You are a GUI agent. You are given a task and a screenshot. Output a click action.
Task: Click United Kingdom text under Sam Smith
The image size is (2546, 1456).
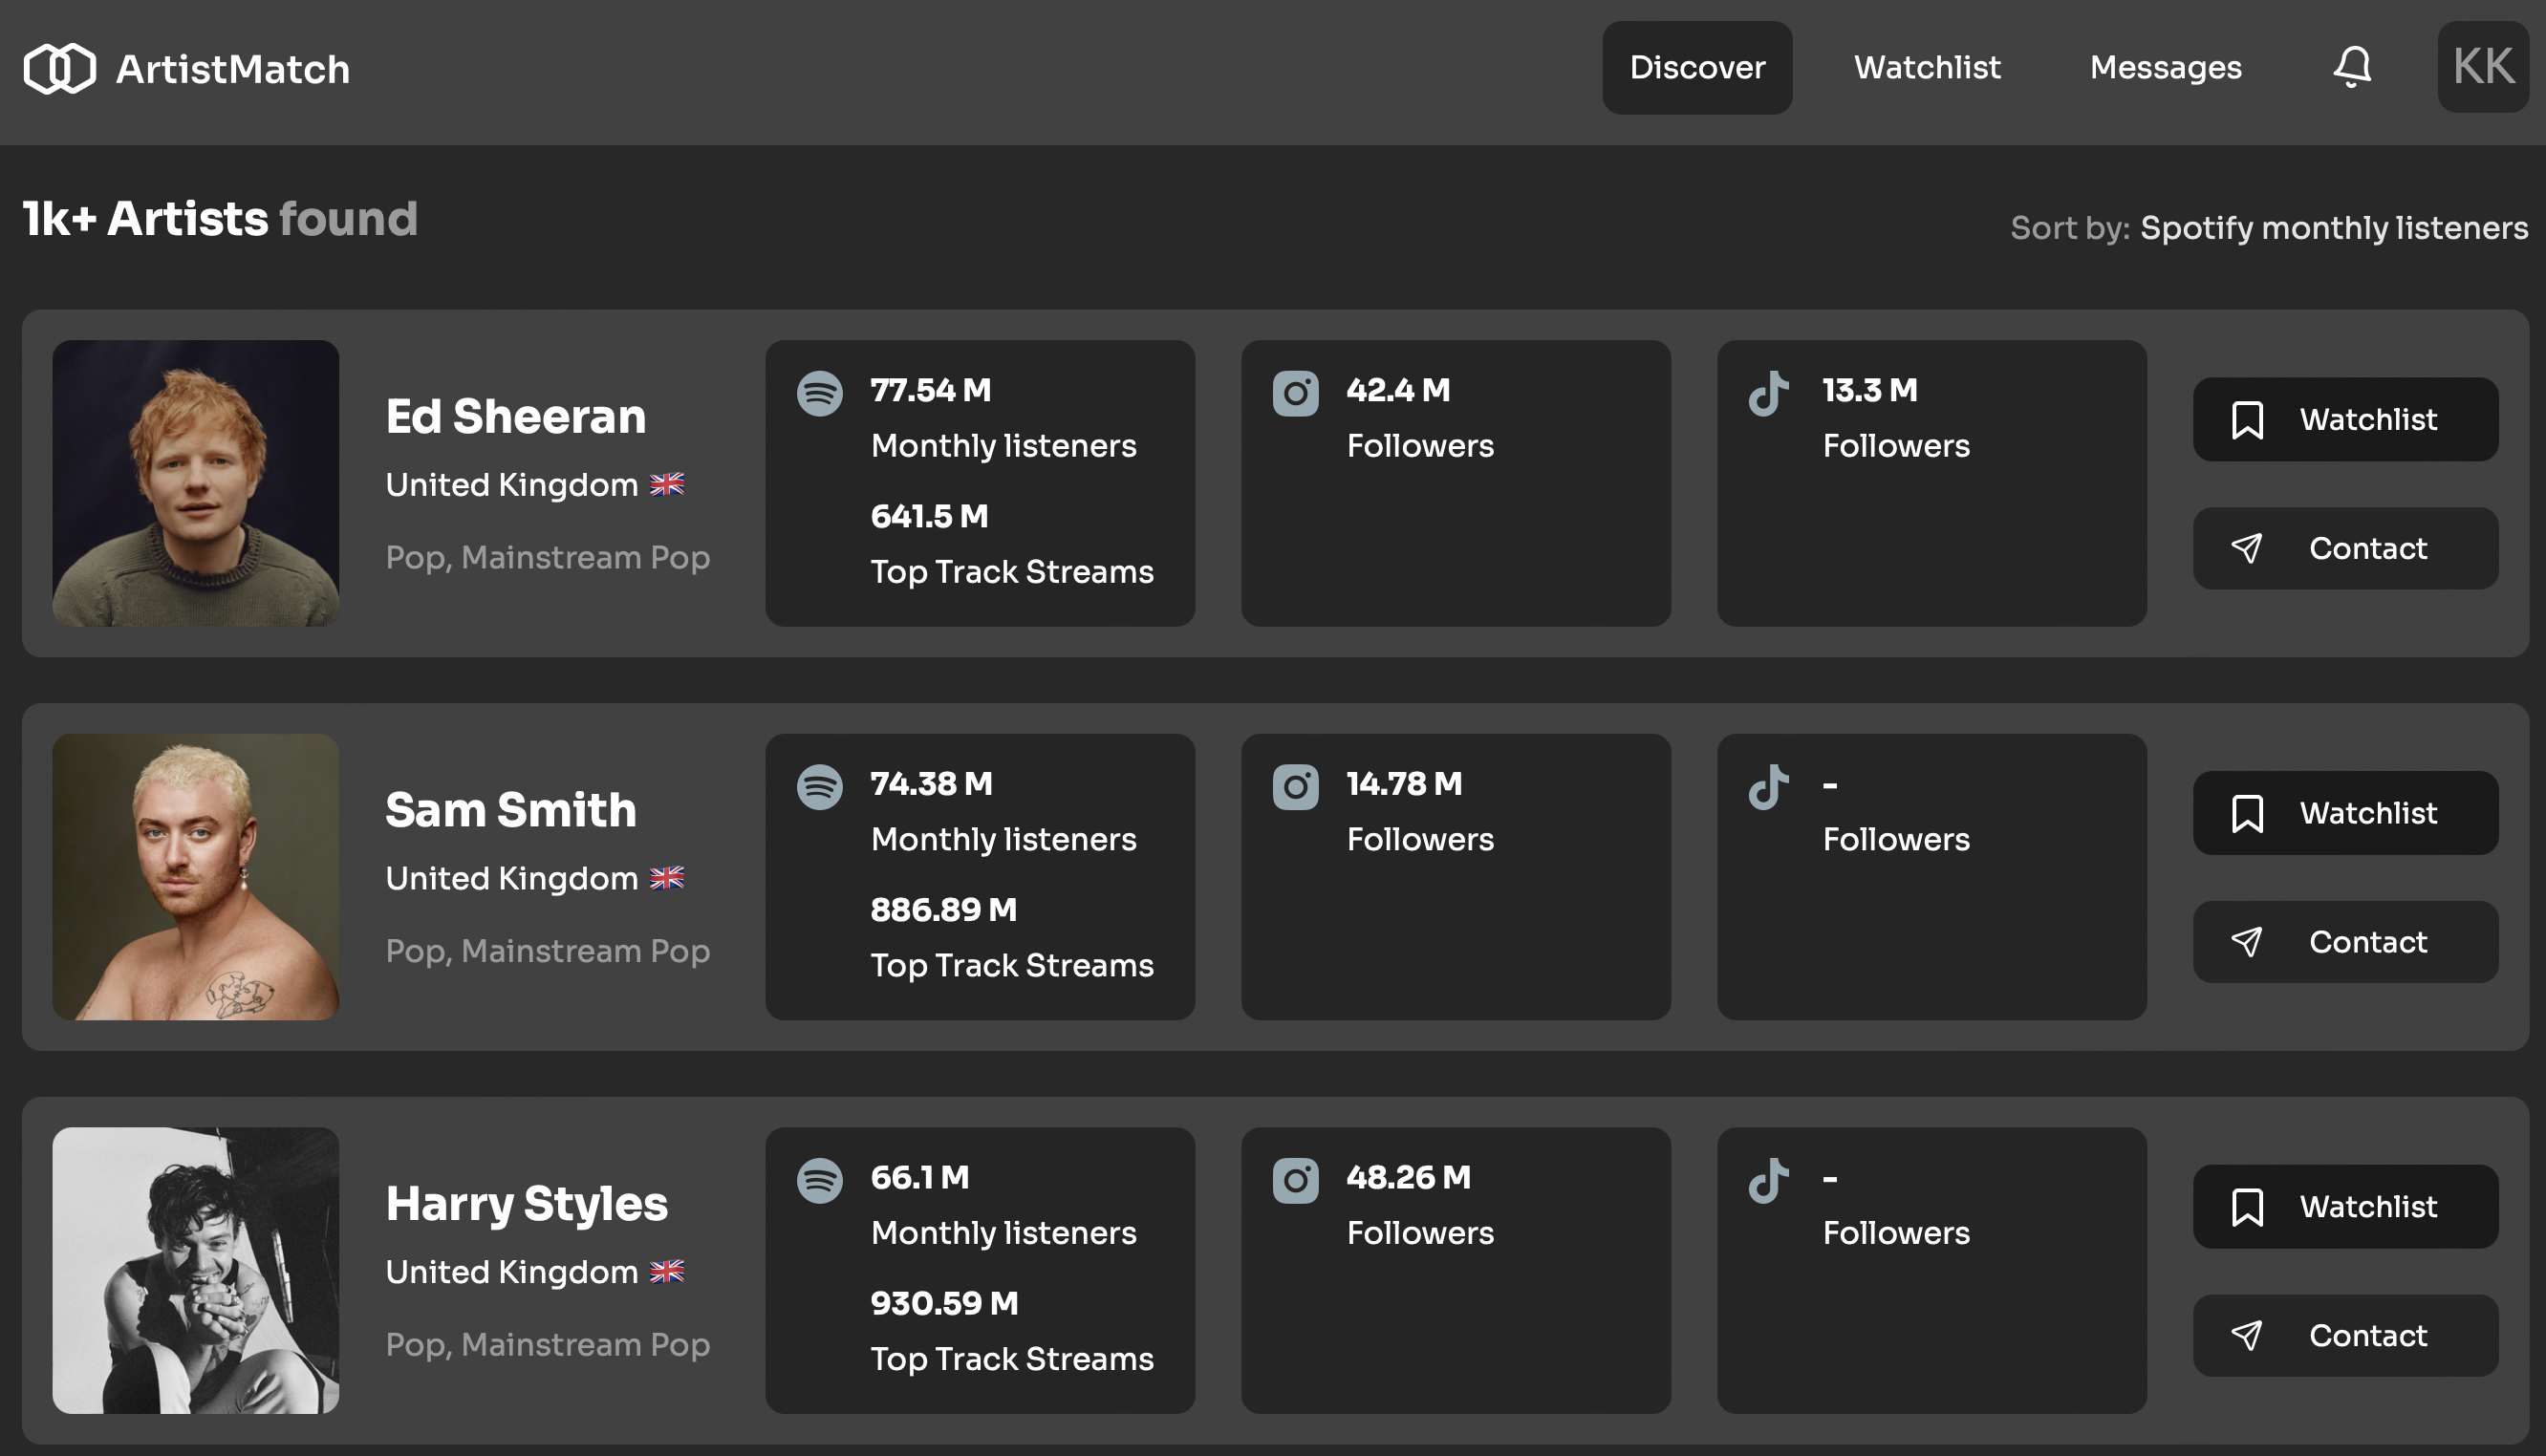tap(512, 879)
